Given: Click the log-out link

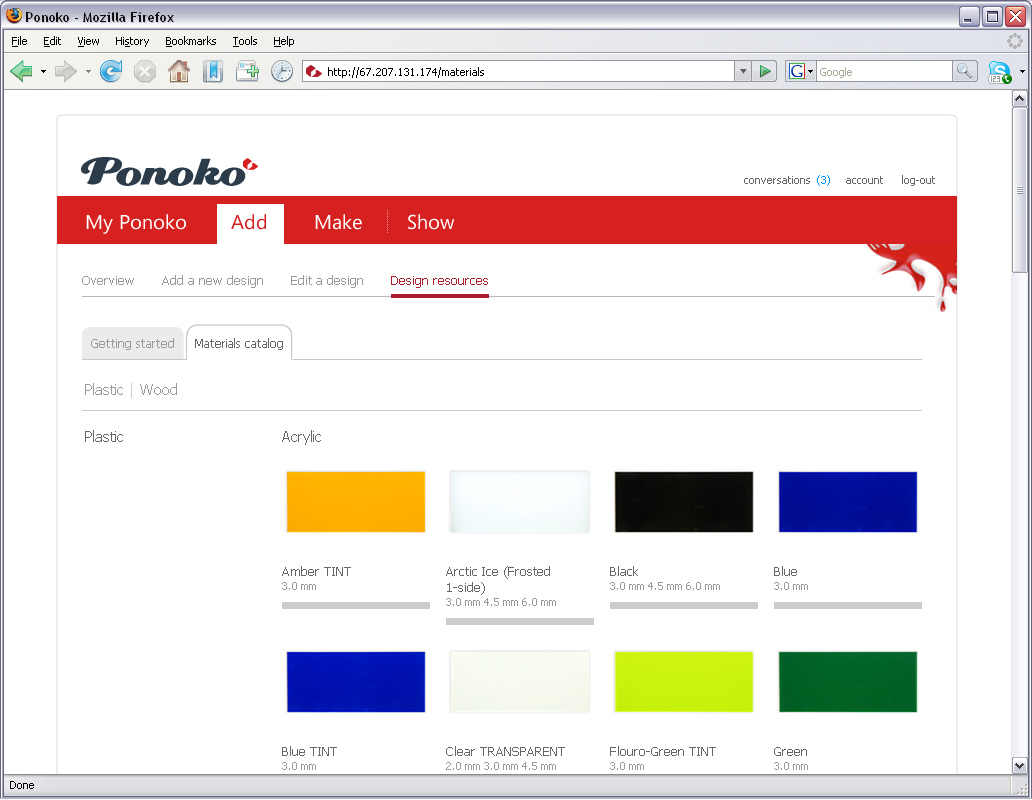Looking at the screenshot, I should pos(917,180).
